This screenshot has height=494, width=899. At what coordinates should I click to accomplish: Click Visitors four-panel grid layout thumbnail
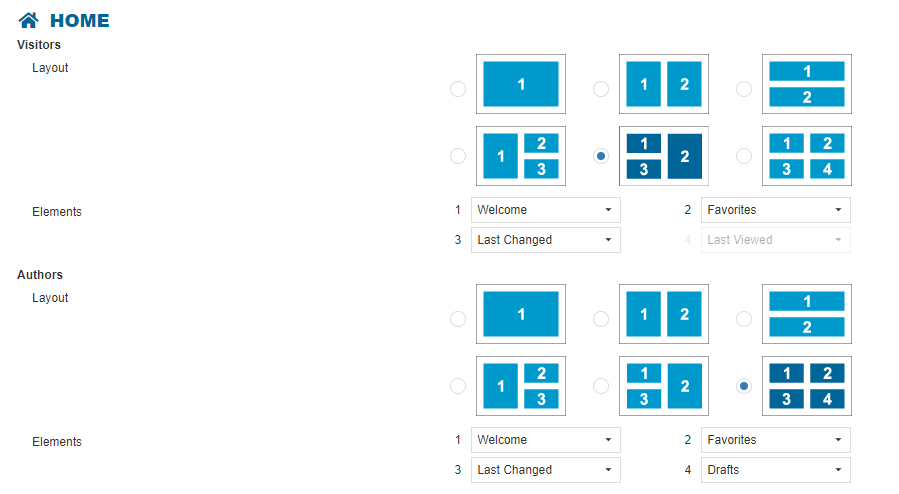pos(806,156)
